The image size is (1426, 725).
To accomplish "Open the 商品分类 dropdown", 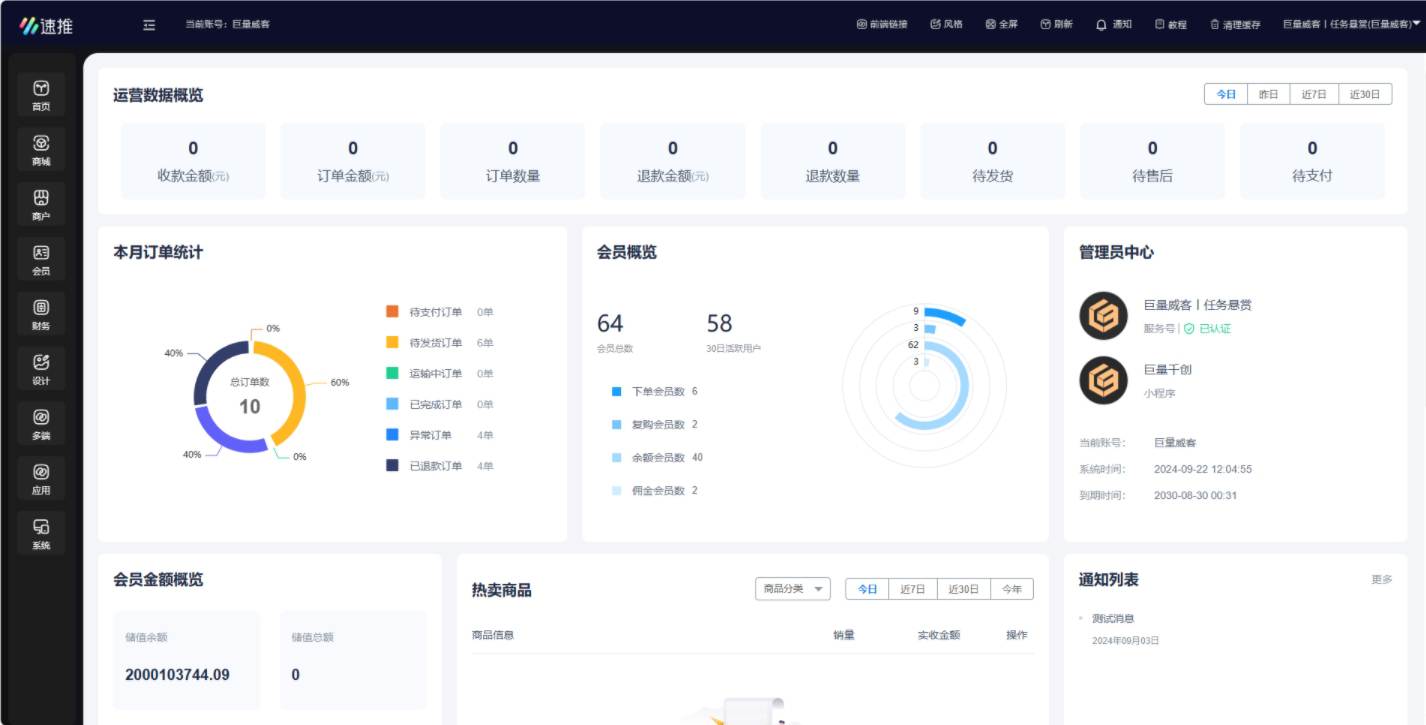I will (x=792, y=589).
